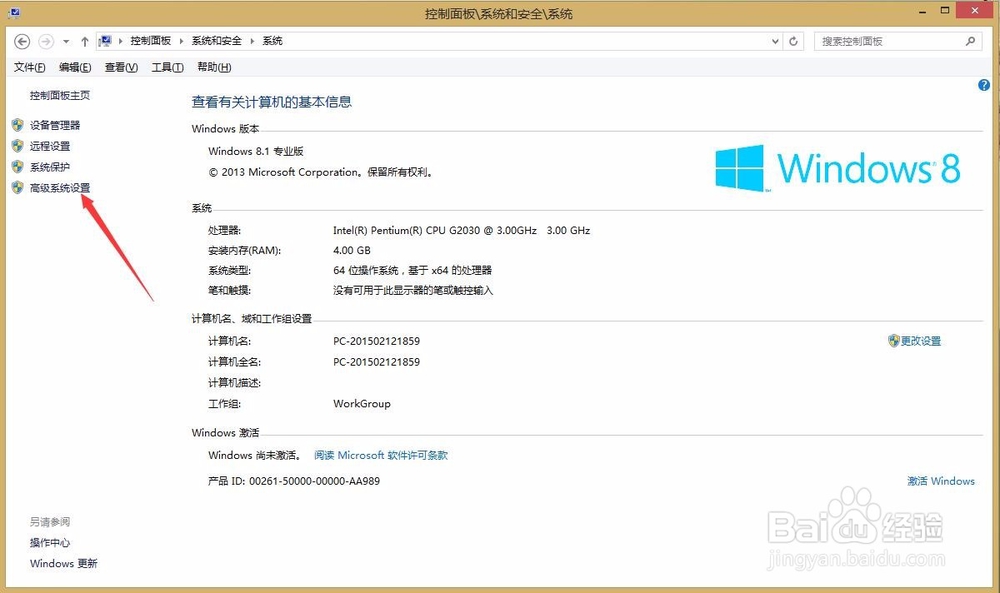The image size is (1000, 593).
Task: Open 阅读 Microsoft 软件许可条款 link
Action: tap(381, 455)
